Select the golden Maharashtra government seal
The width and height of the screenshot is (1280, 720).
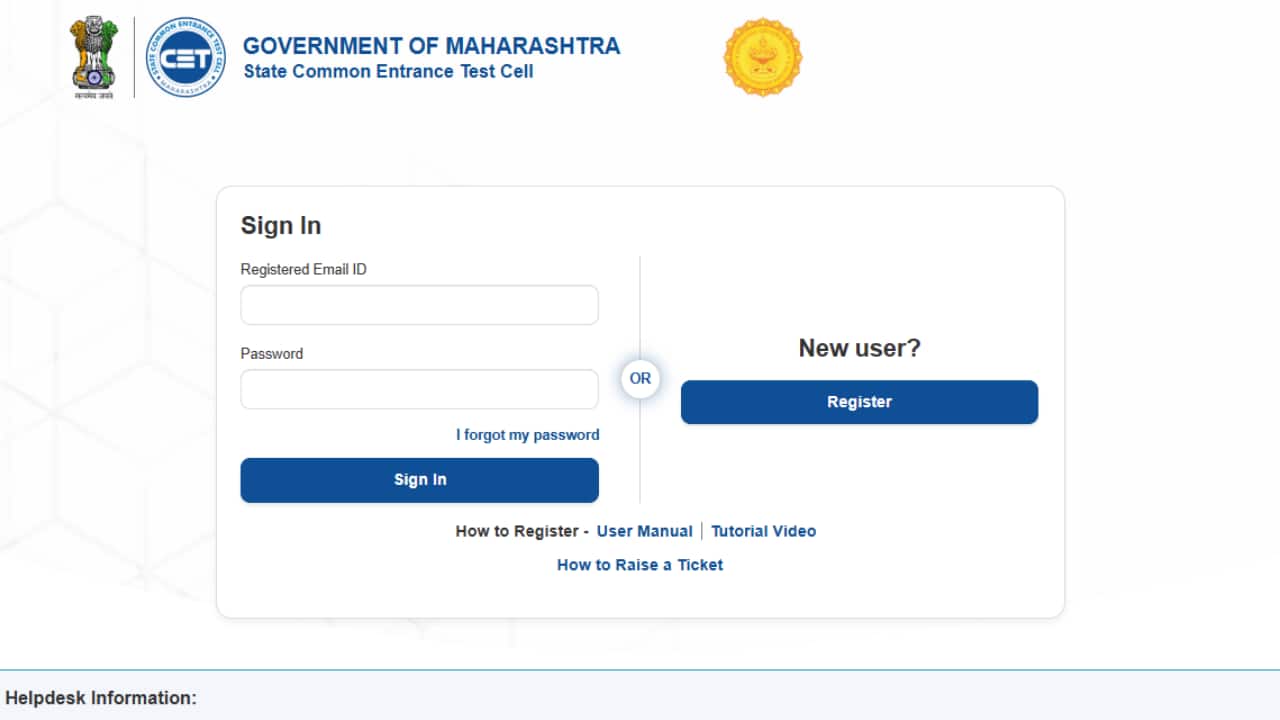pyautogui.click(x=763, y=57)
